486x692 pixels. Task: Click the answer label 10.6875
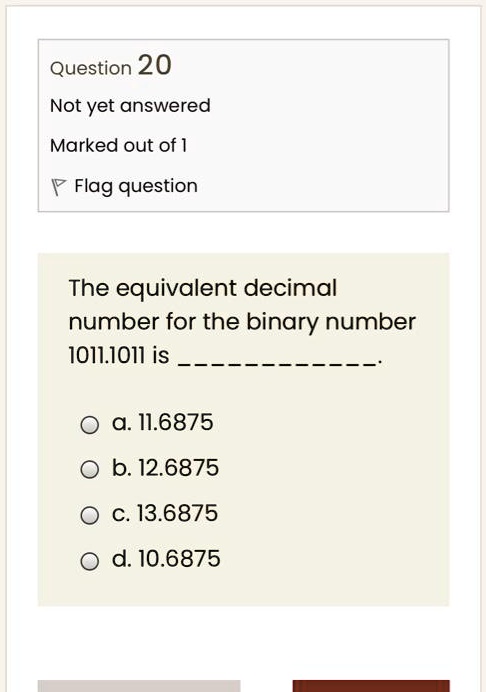point(179,559)
